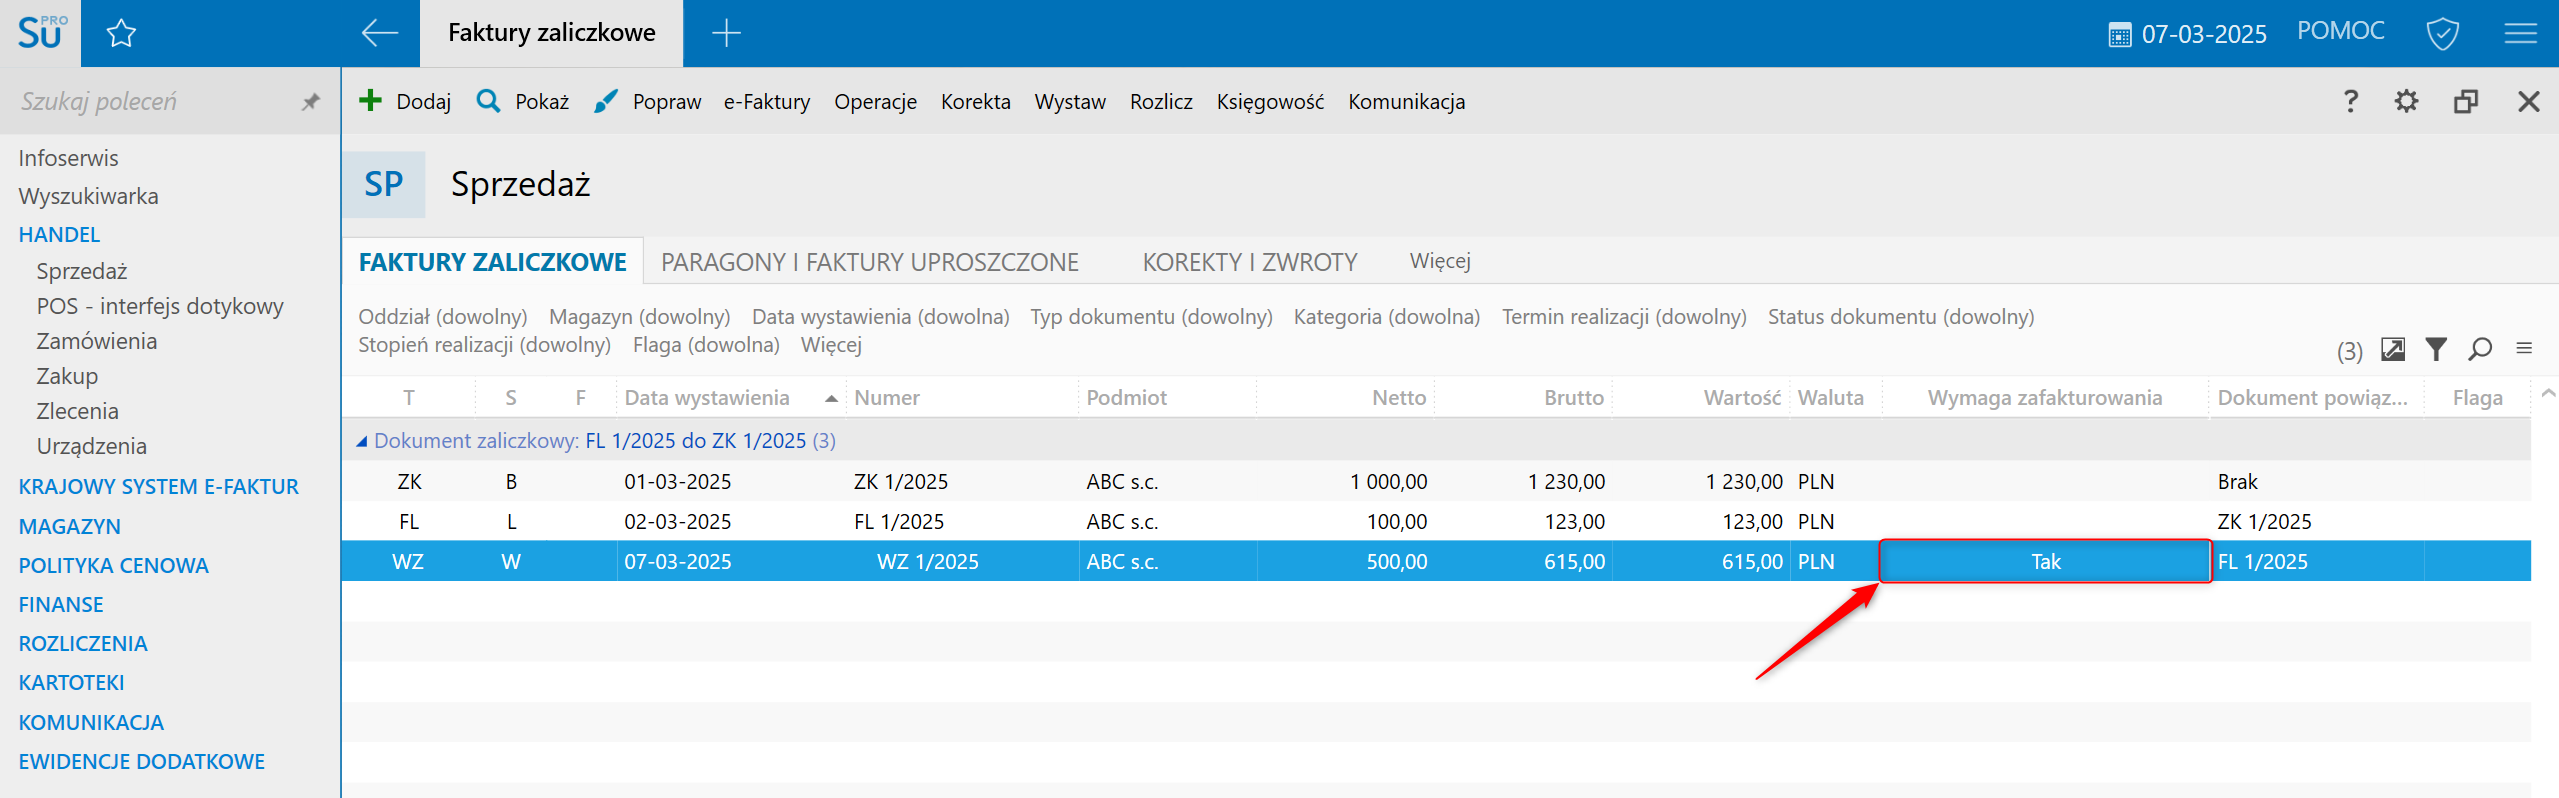Click the Popraw brush icon
This screenshot has width=2559, height=798.
[x=605, y=101]
